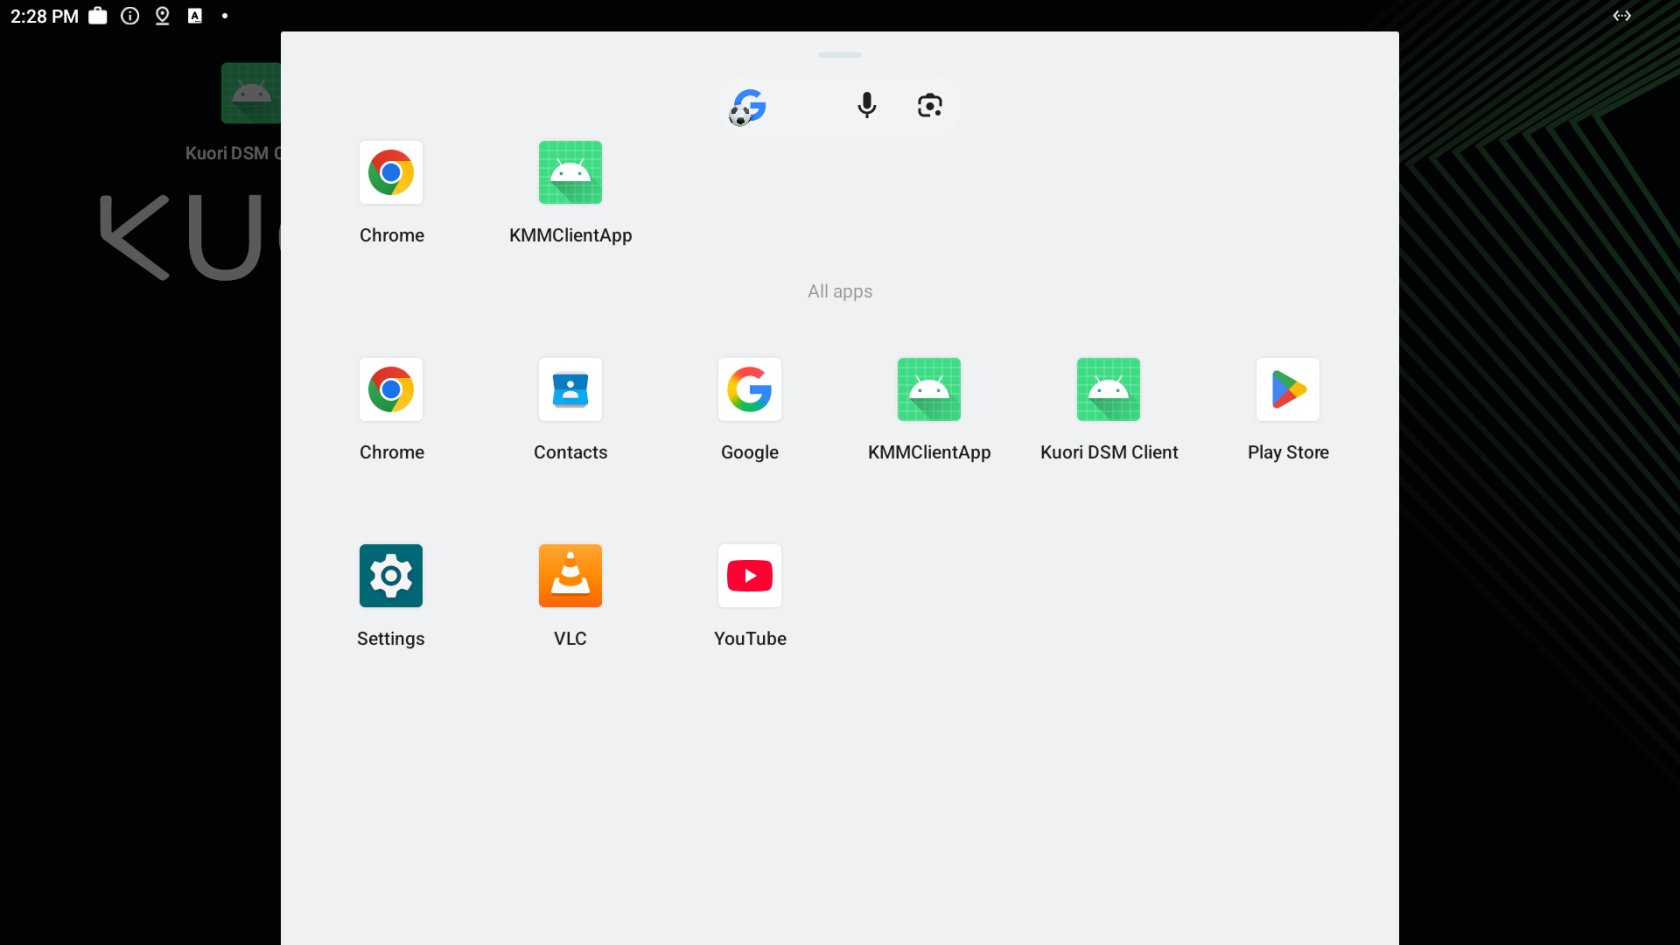Tap the Google logo in the search bar
Image resolution: width=1680 pixels, height=945 pixels.
click(748, 106)
